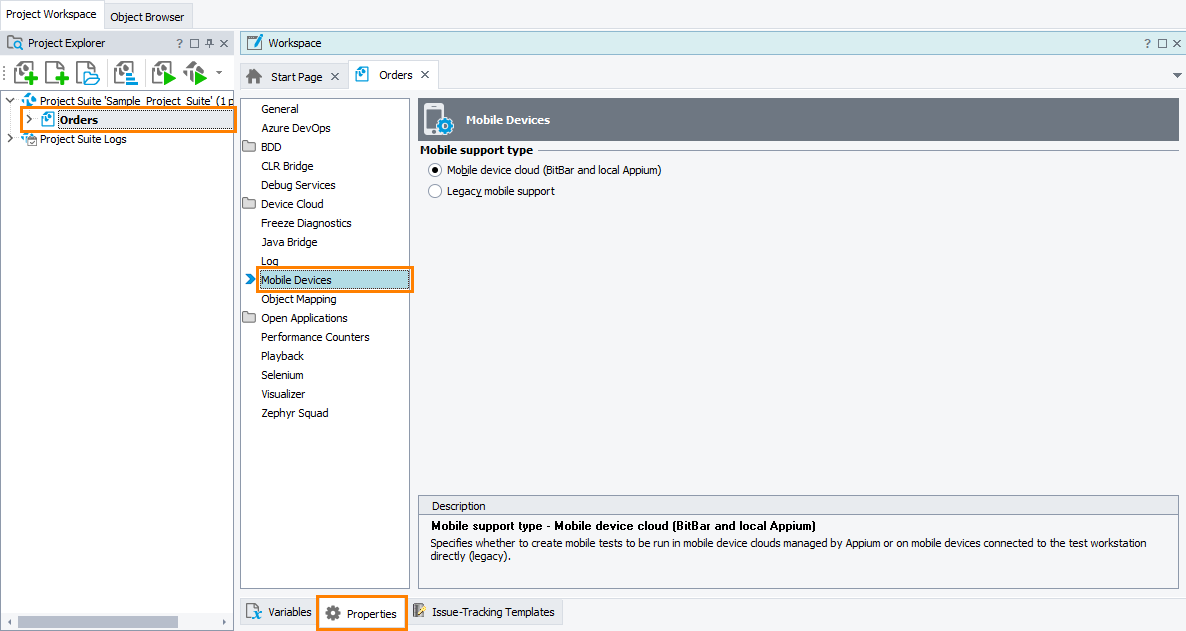Click the project items list icon

[125, 73]
